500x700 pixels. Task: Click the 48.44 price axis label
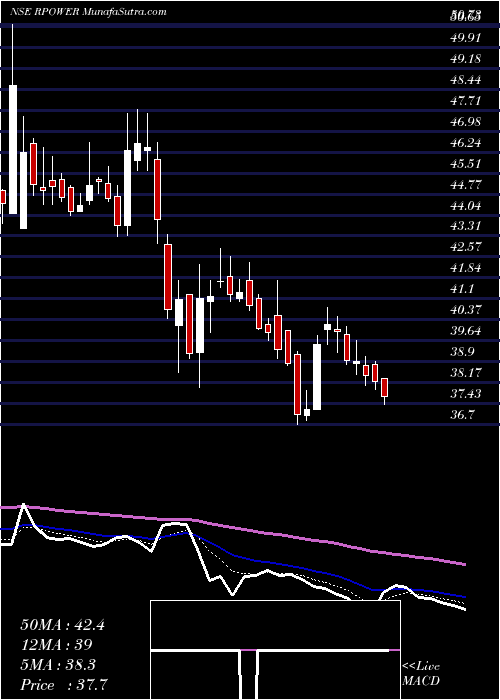(465, 80)
